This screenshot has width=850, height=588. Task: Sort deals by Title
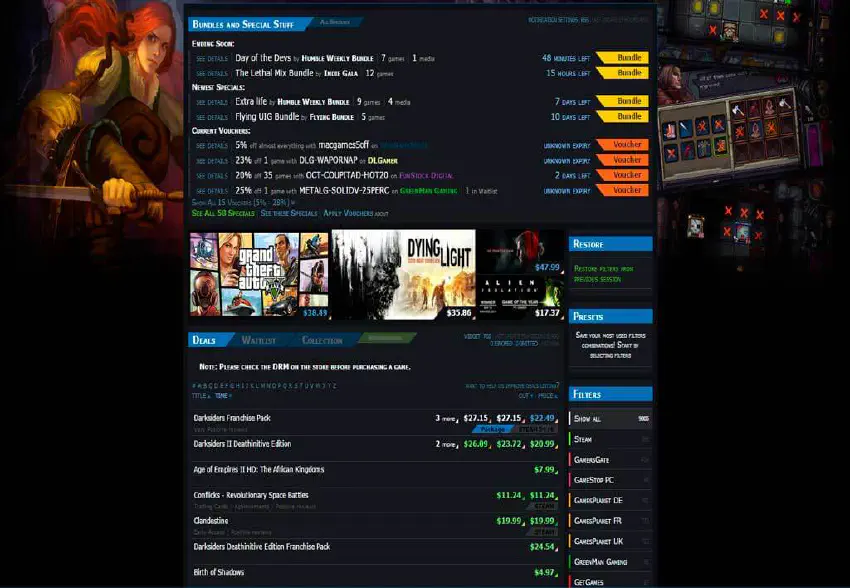199,396
